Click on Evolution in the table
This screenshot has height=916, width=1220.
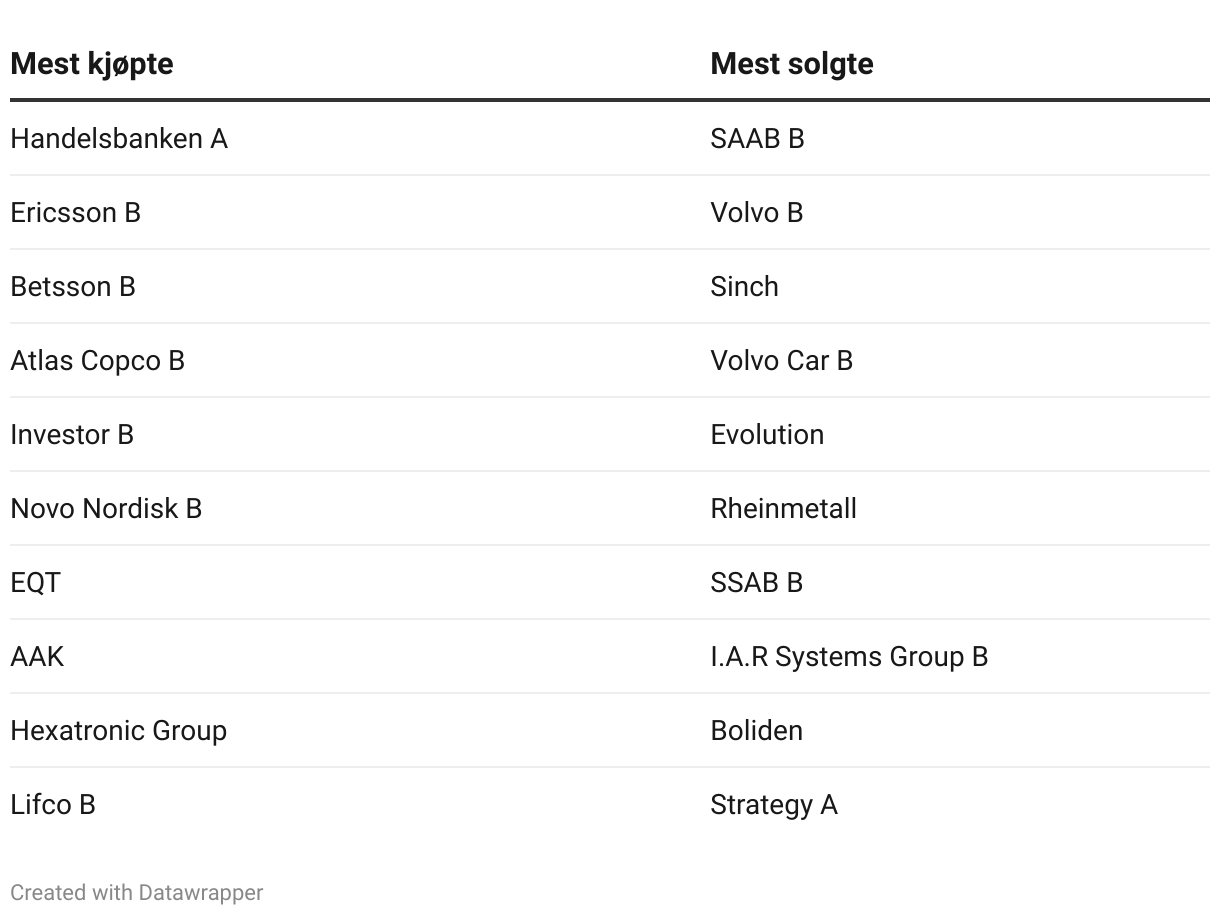(767, 435)
